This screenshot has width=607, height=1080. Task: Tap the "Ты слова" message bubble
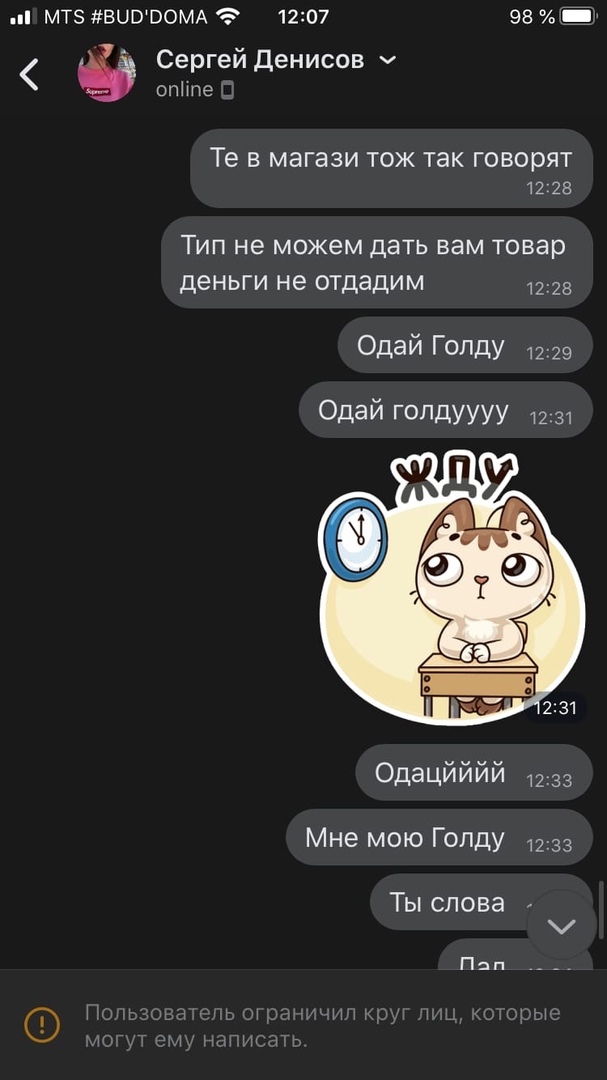point(482,902)
